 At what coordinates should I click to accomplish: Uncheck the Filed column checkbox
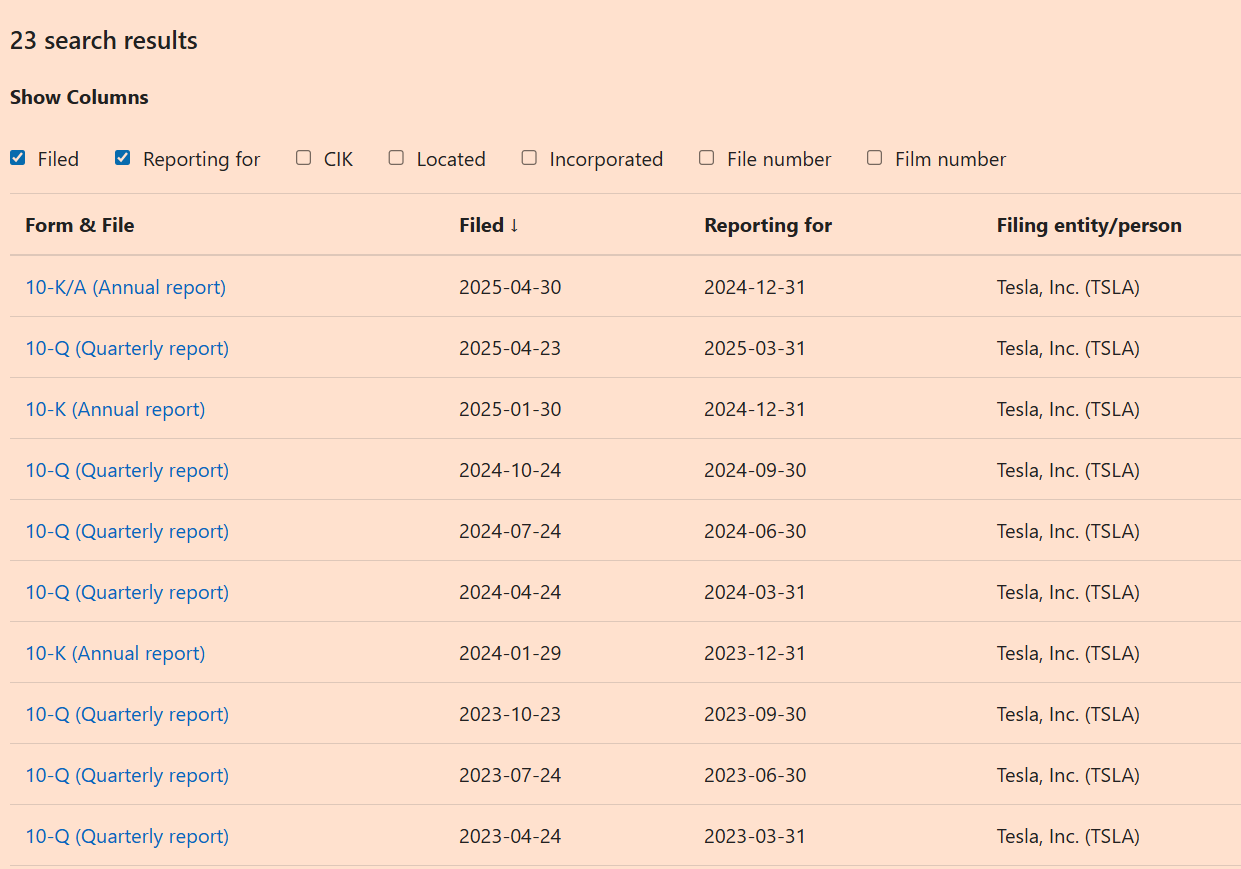pyautogui.click(x=18, y=158)
